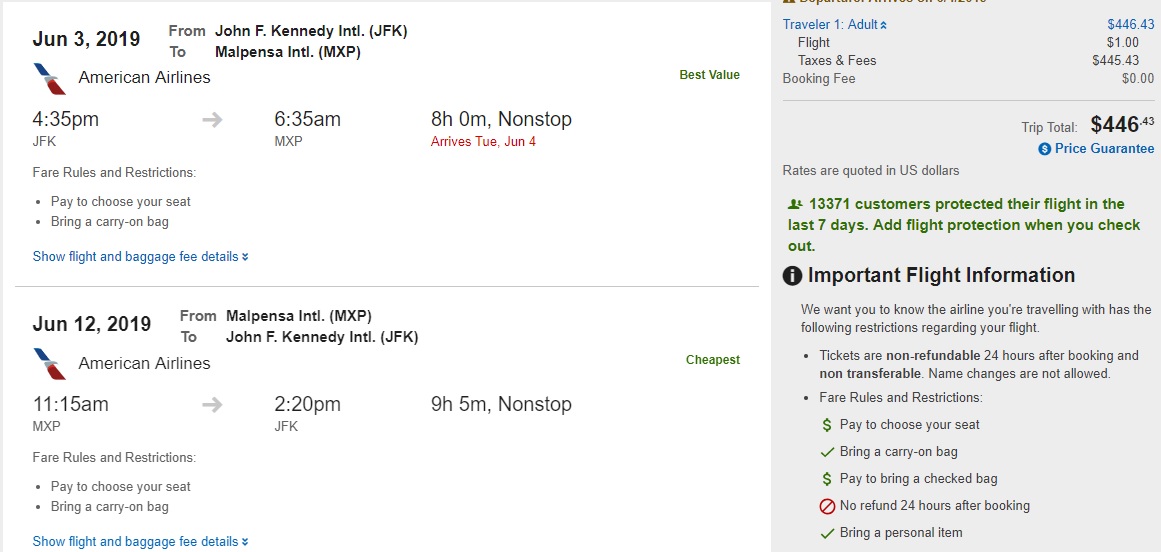Click the checkmark icon beside Bring a personal item

point(827,533)
